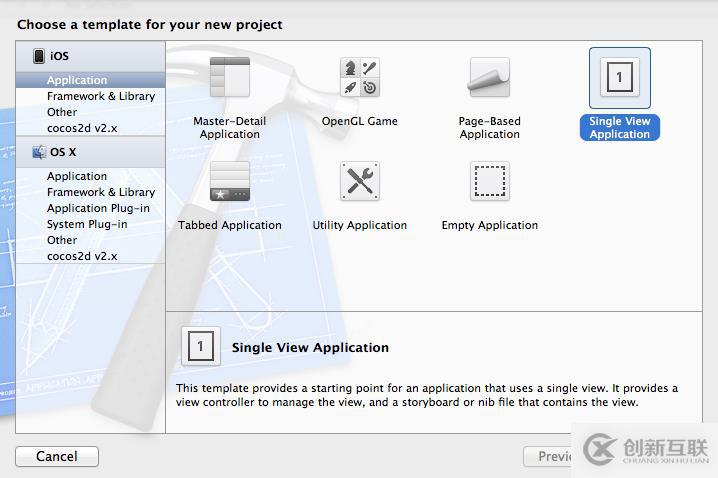Image resolution: width=718 pixels, height=478 pixels.
Task: Choose cocos2d v2.x under iOS
Action: tap(90, 128)
